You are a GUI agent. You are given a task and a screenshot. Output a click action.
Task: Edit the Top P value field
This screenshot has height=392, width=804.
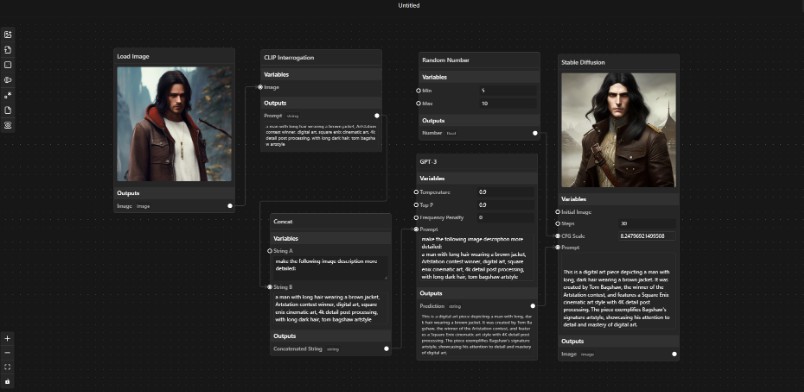505,205
